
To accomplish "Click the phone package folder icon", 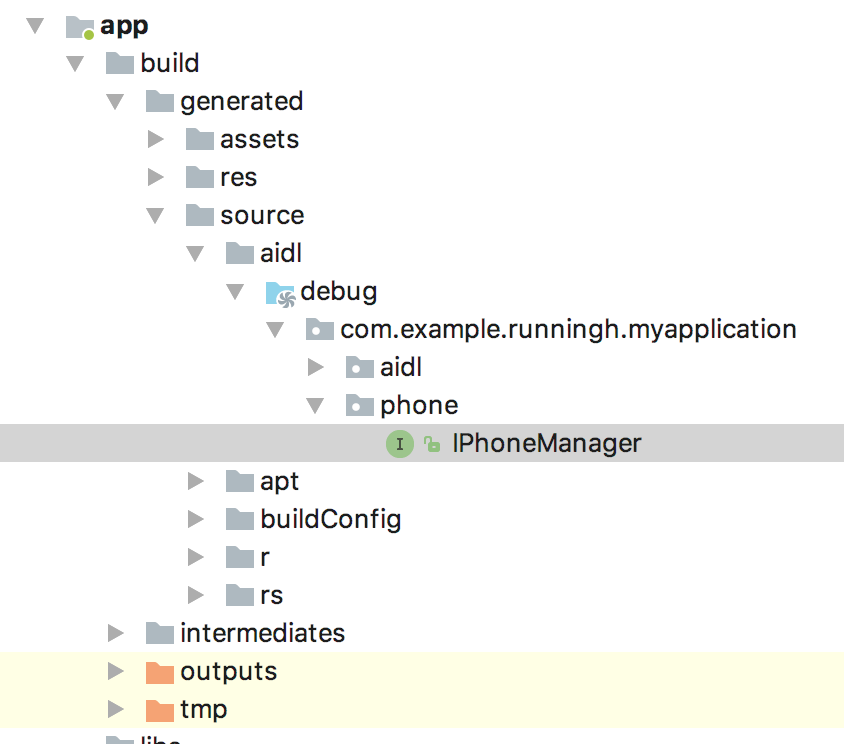I will pyautogui.click(x=360, y=405).
